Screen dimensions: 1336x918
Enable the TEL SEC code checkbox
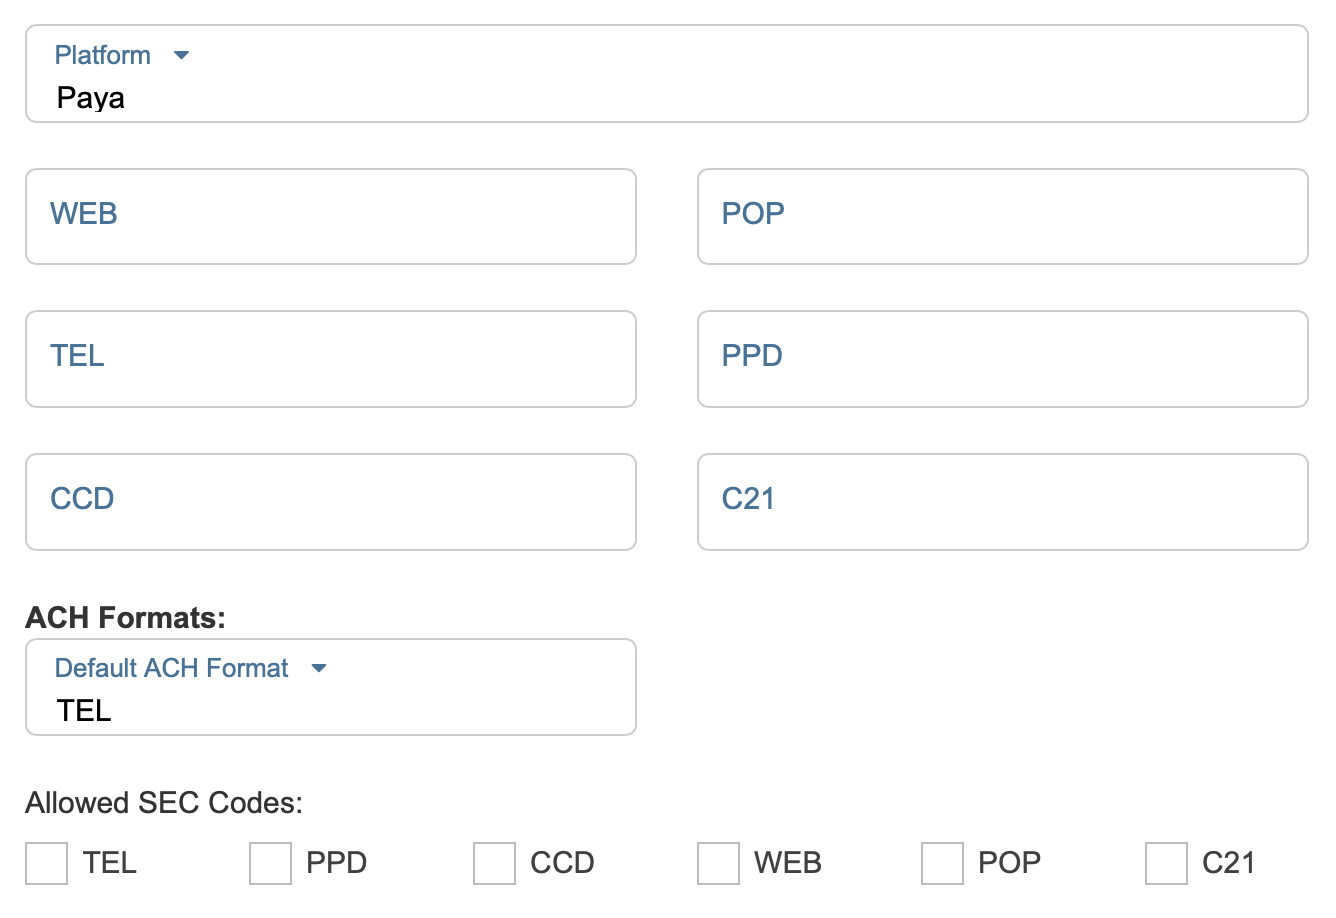[46, 863]
